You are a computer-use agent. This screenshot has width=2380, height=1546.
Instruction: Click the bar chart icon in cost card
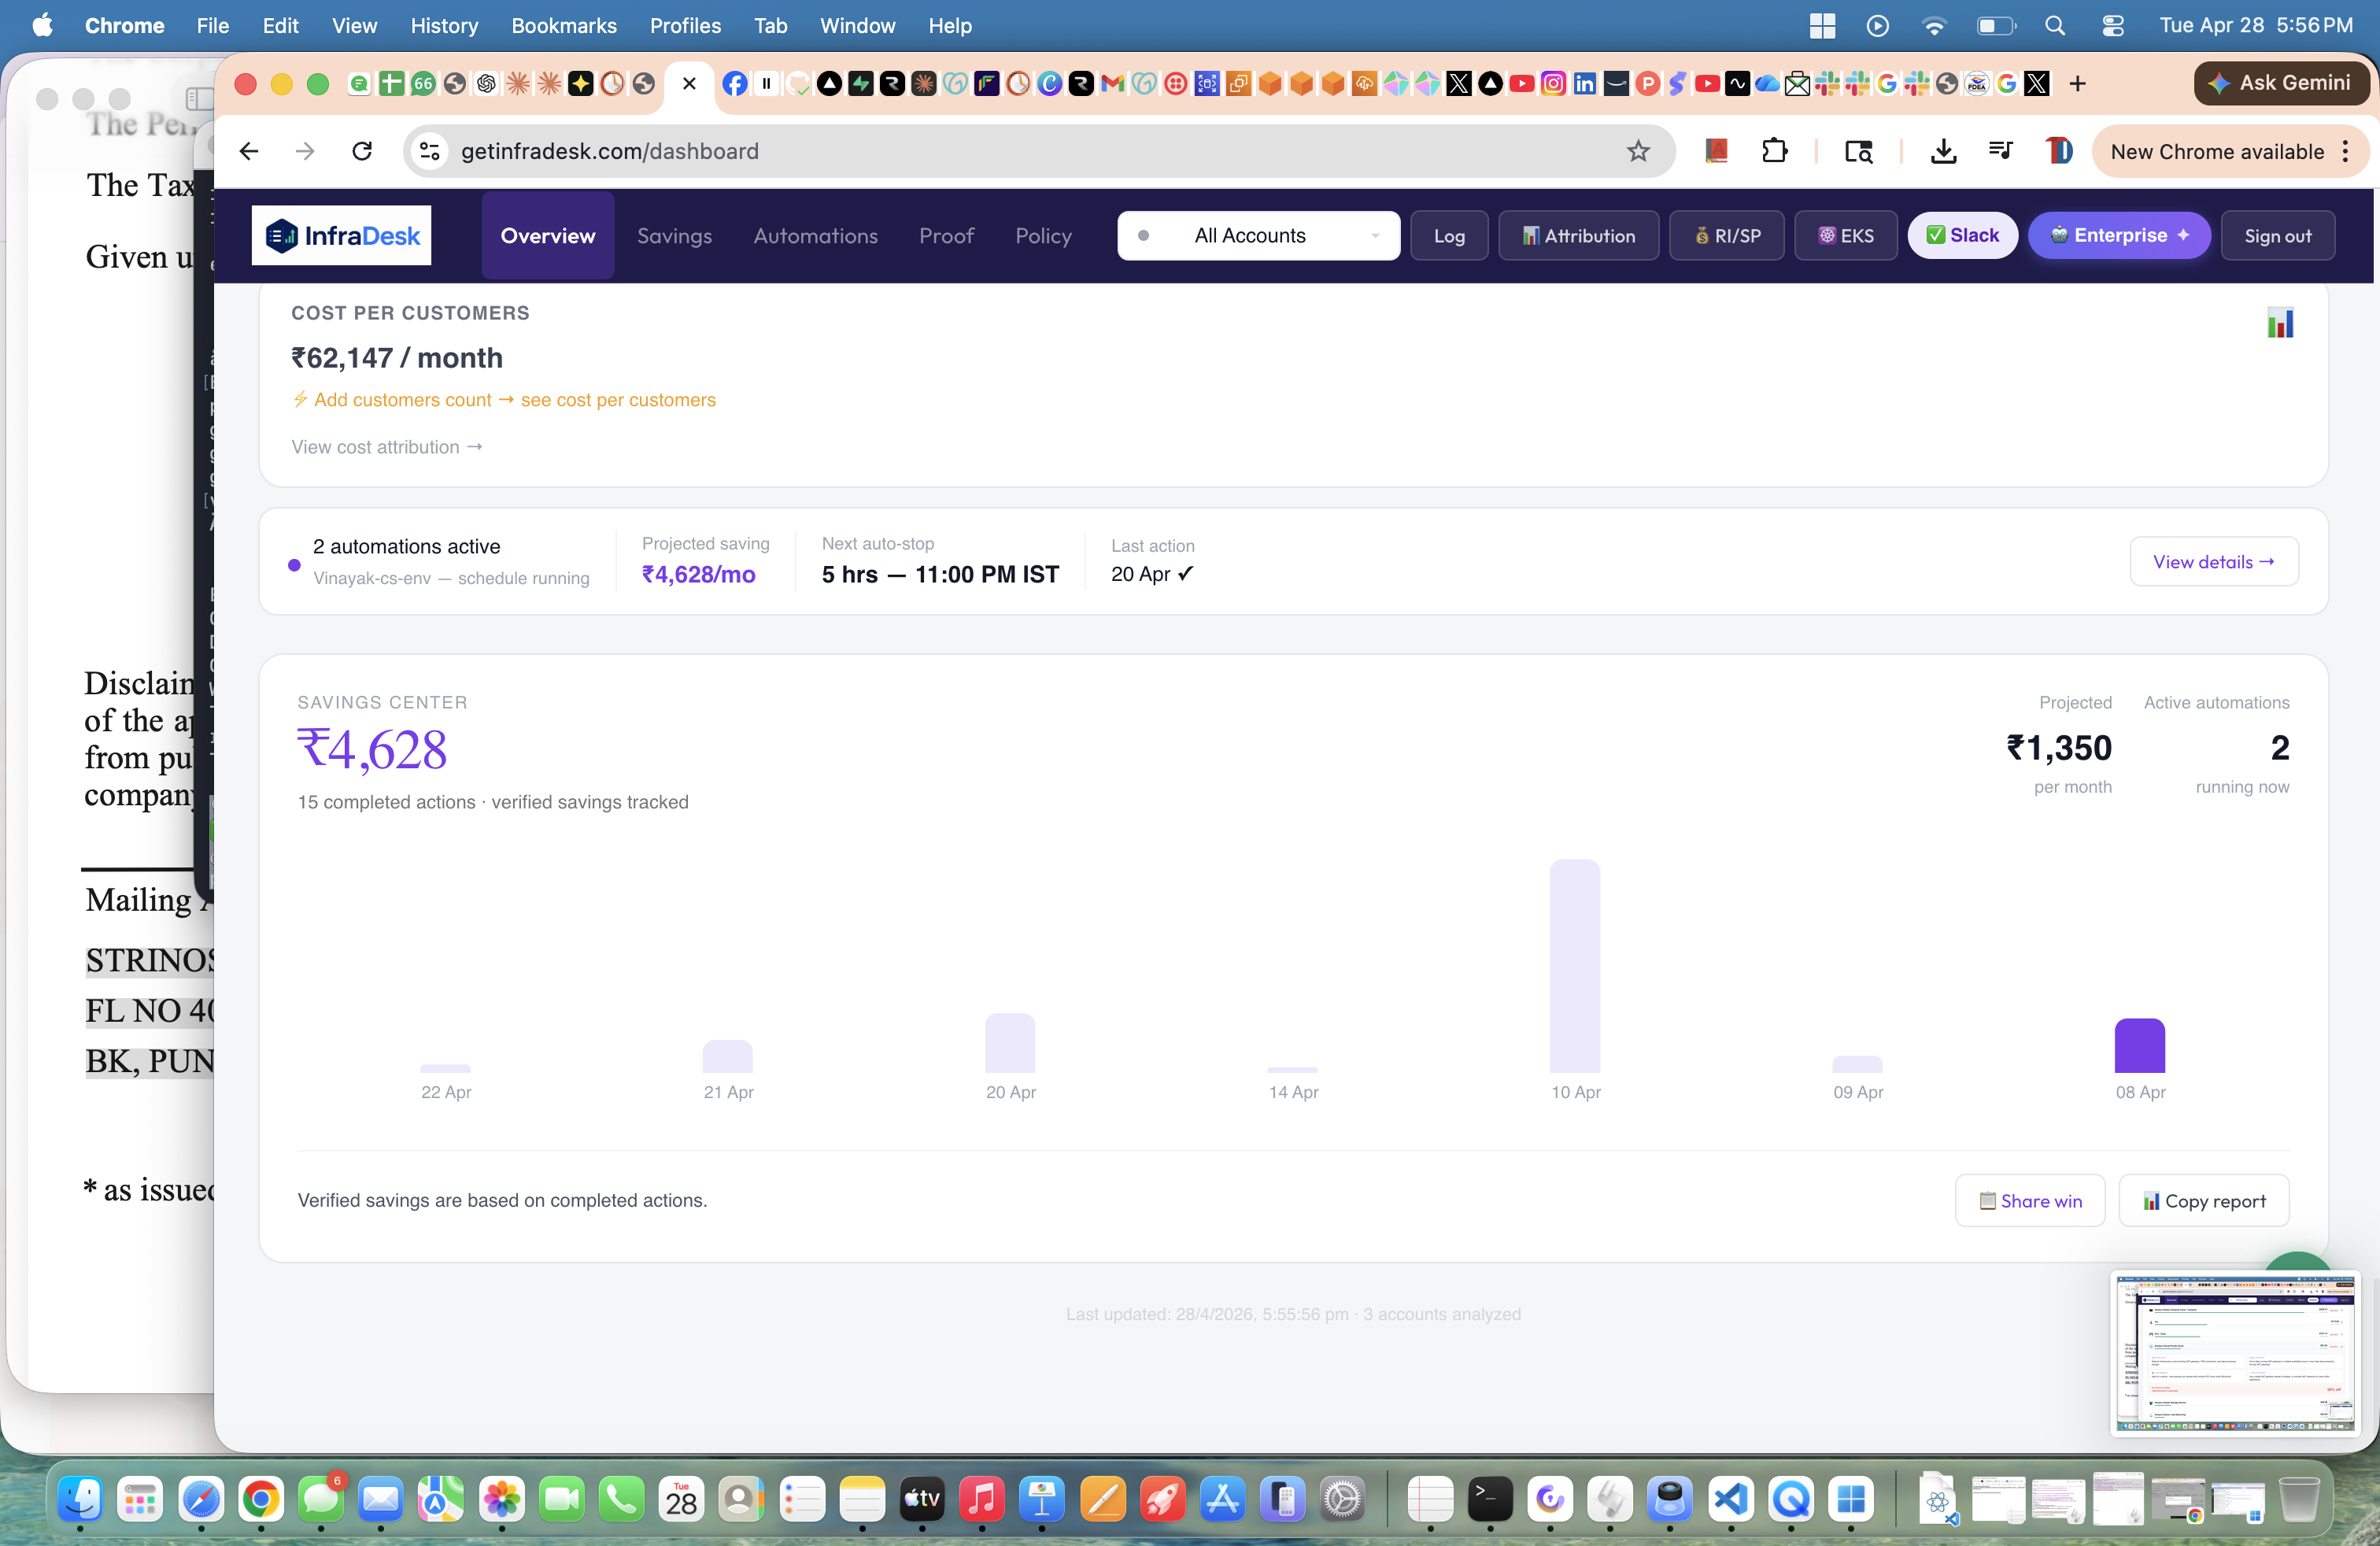[x=2280, y=323]
